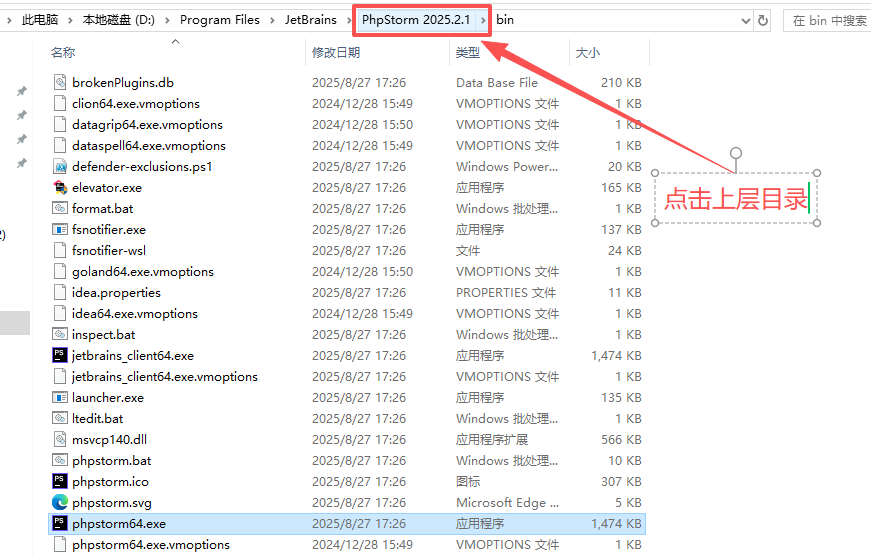Click the refresh button beside address bar

point(764,20)
